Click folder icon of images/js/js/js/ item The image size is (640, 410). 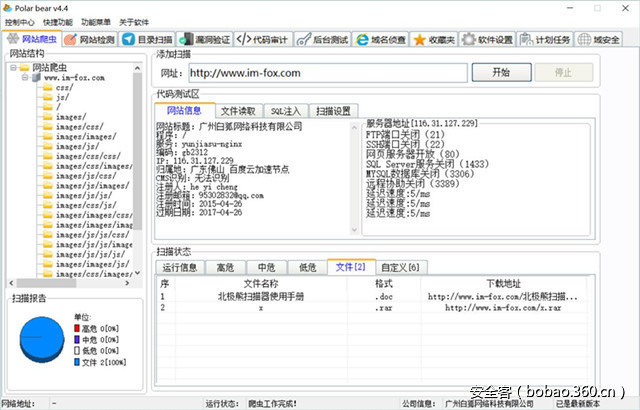pyautogui.click(x=48, y=254)
